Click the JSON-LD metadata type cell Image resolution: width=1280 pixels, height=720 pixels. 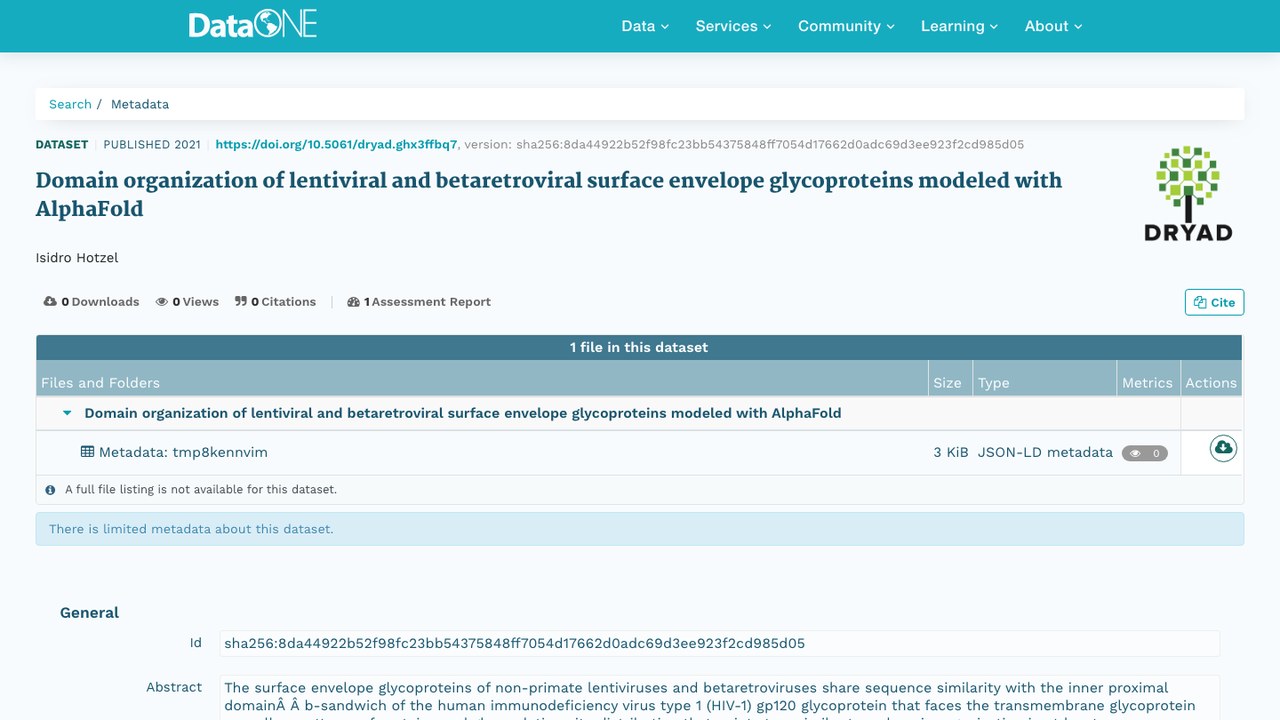click(1045, 452)
